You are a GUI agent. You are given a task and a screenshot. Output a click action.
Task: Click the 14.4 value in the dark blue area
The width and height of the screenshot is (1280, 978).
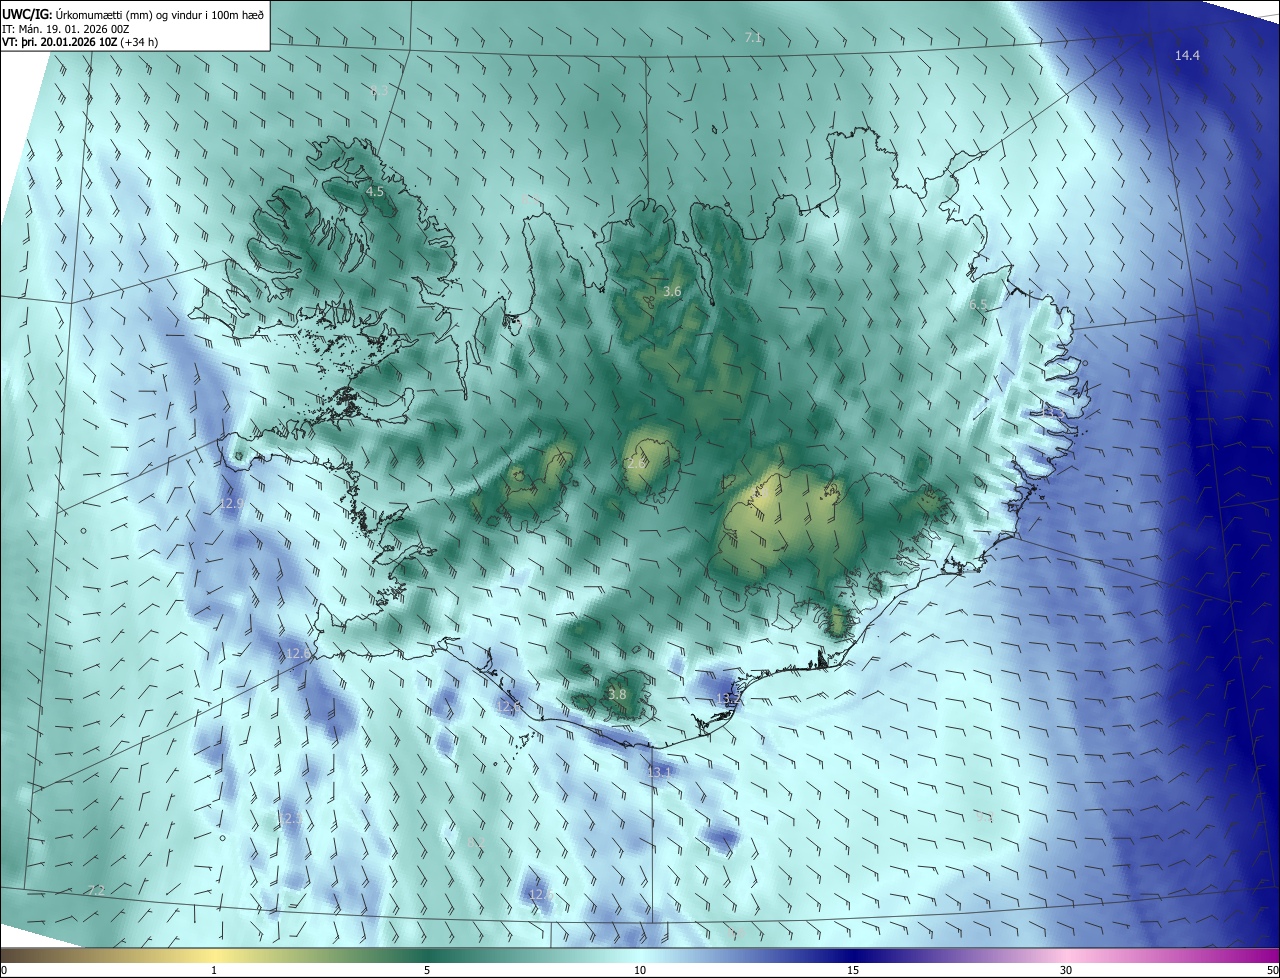point(1187,56)
